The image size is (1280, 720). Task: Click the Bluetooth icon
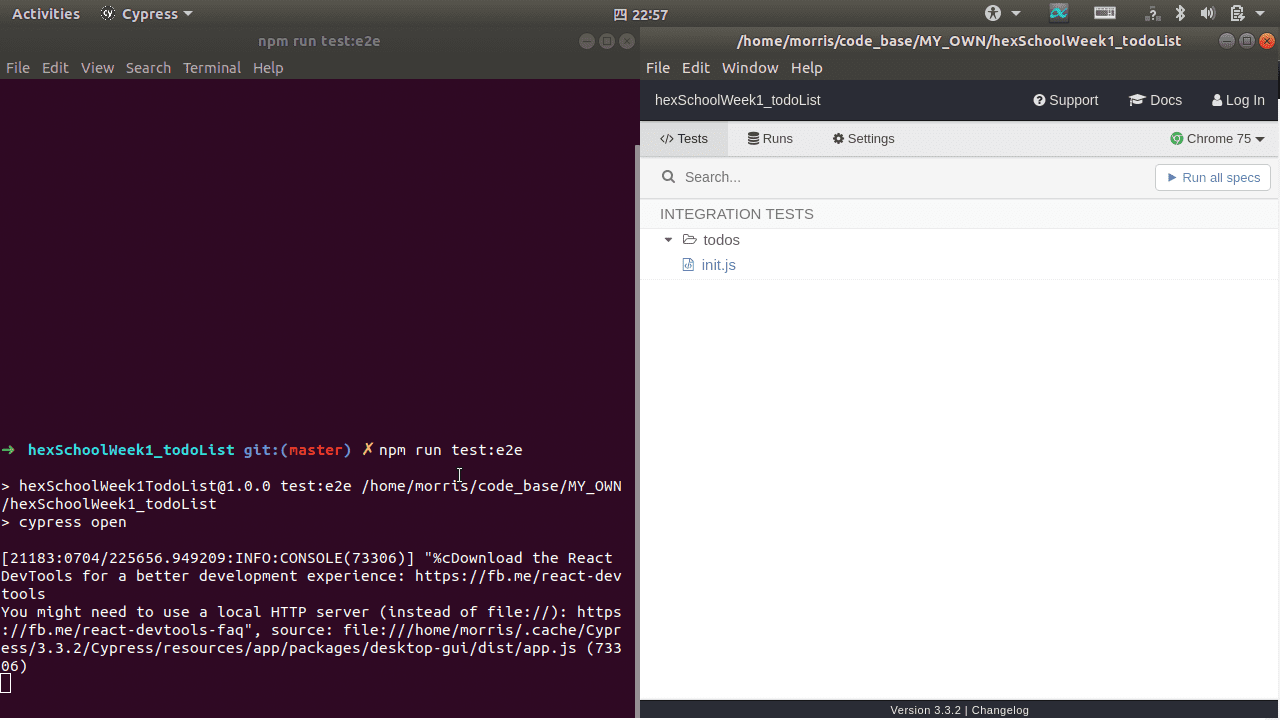[1180, 14]
